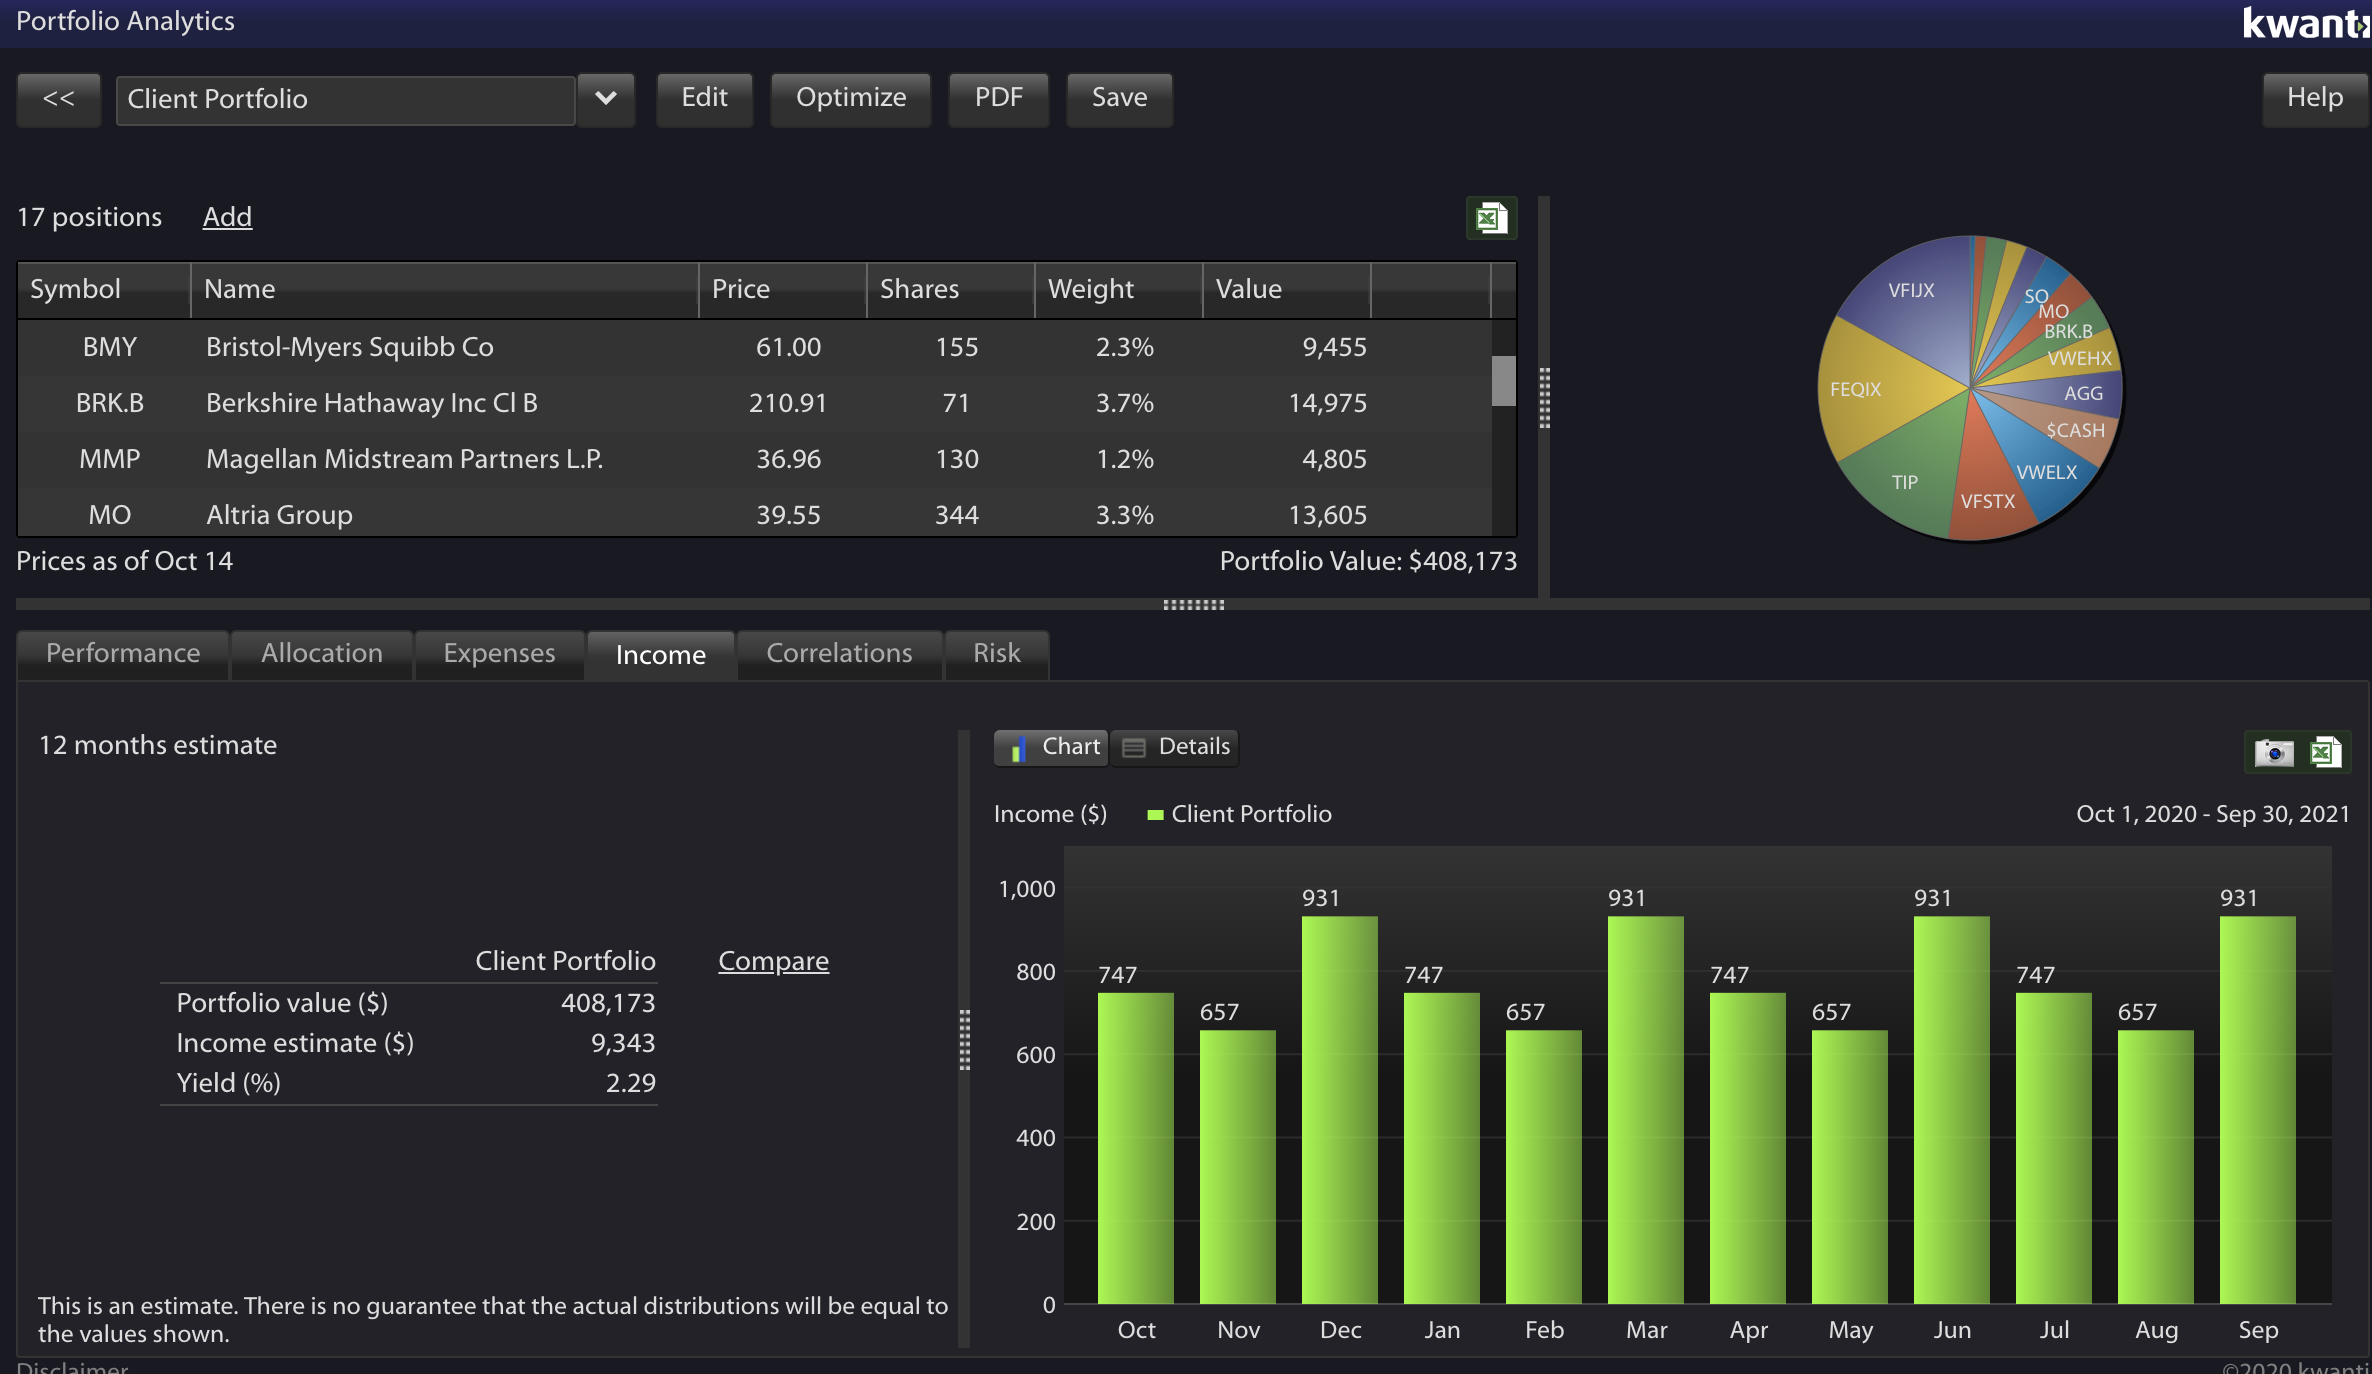
Task: Click the vertical splitter beside positions table
Action: 1544,398
